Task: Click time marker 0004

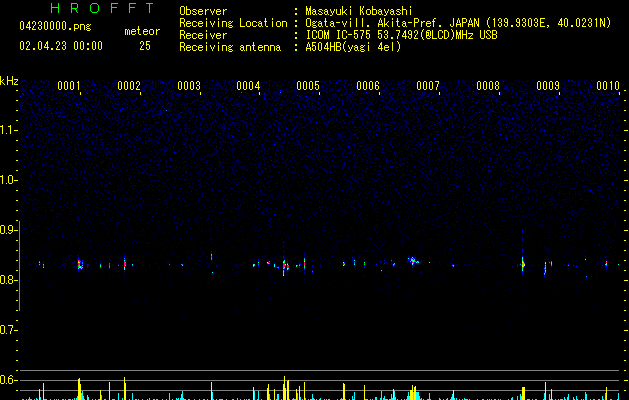Action: click(x=248, y=86)
